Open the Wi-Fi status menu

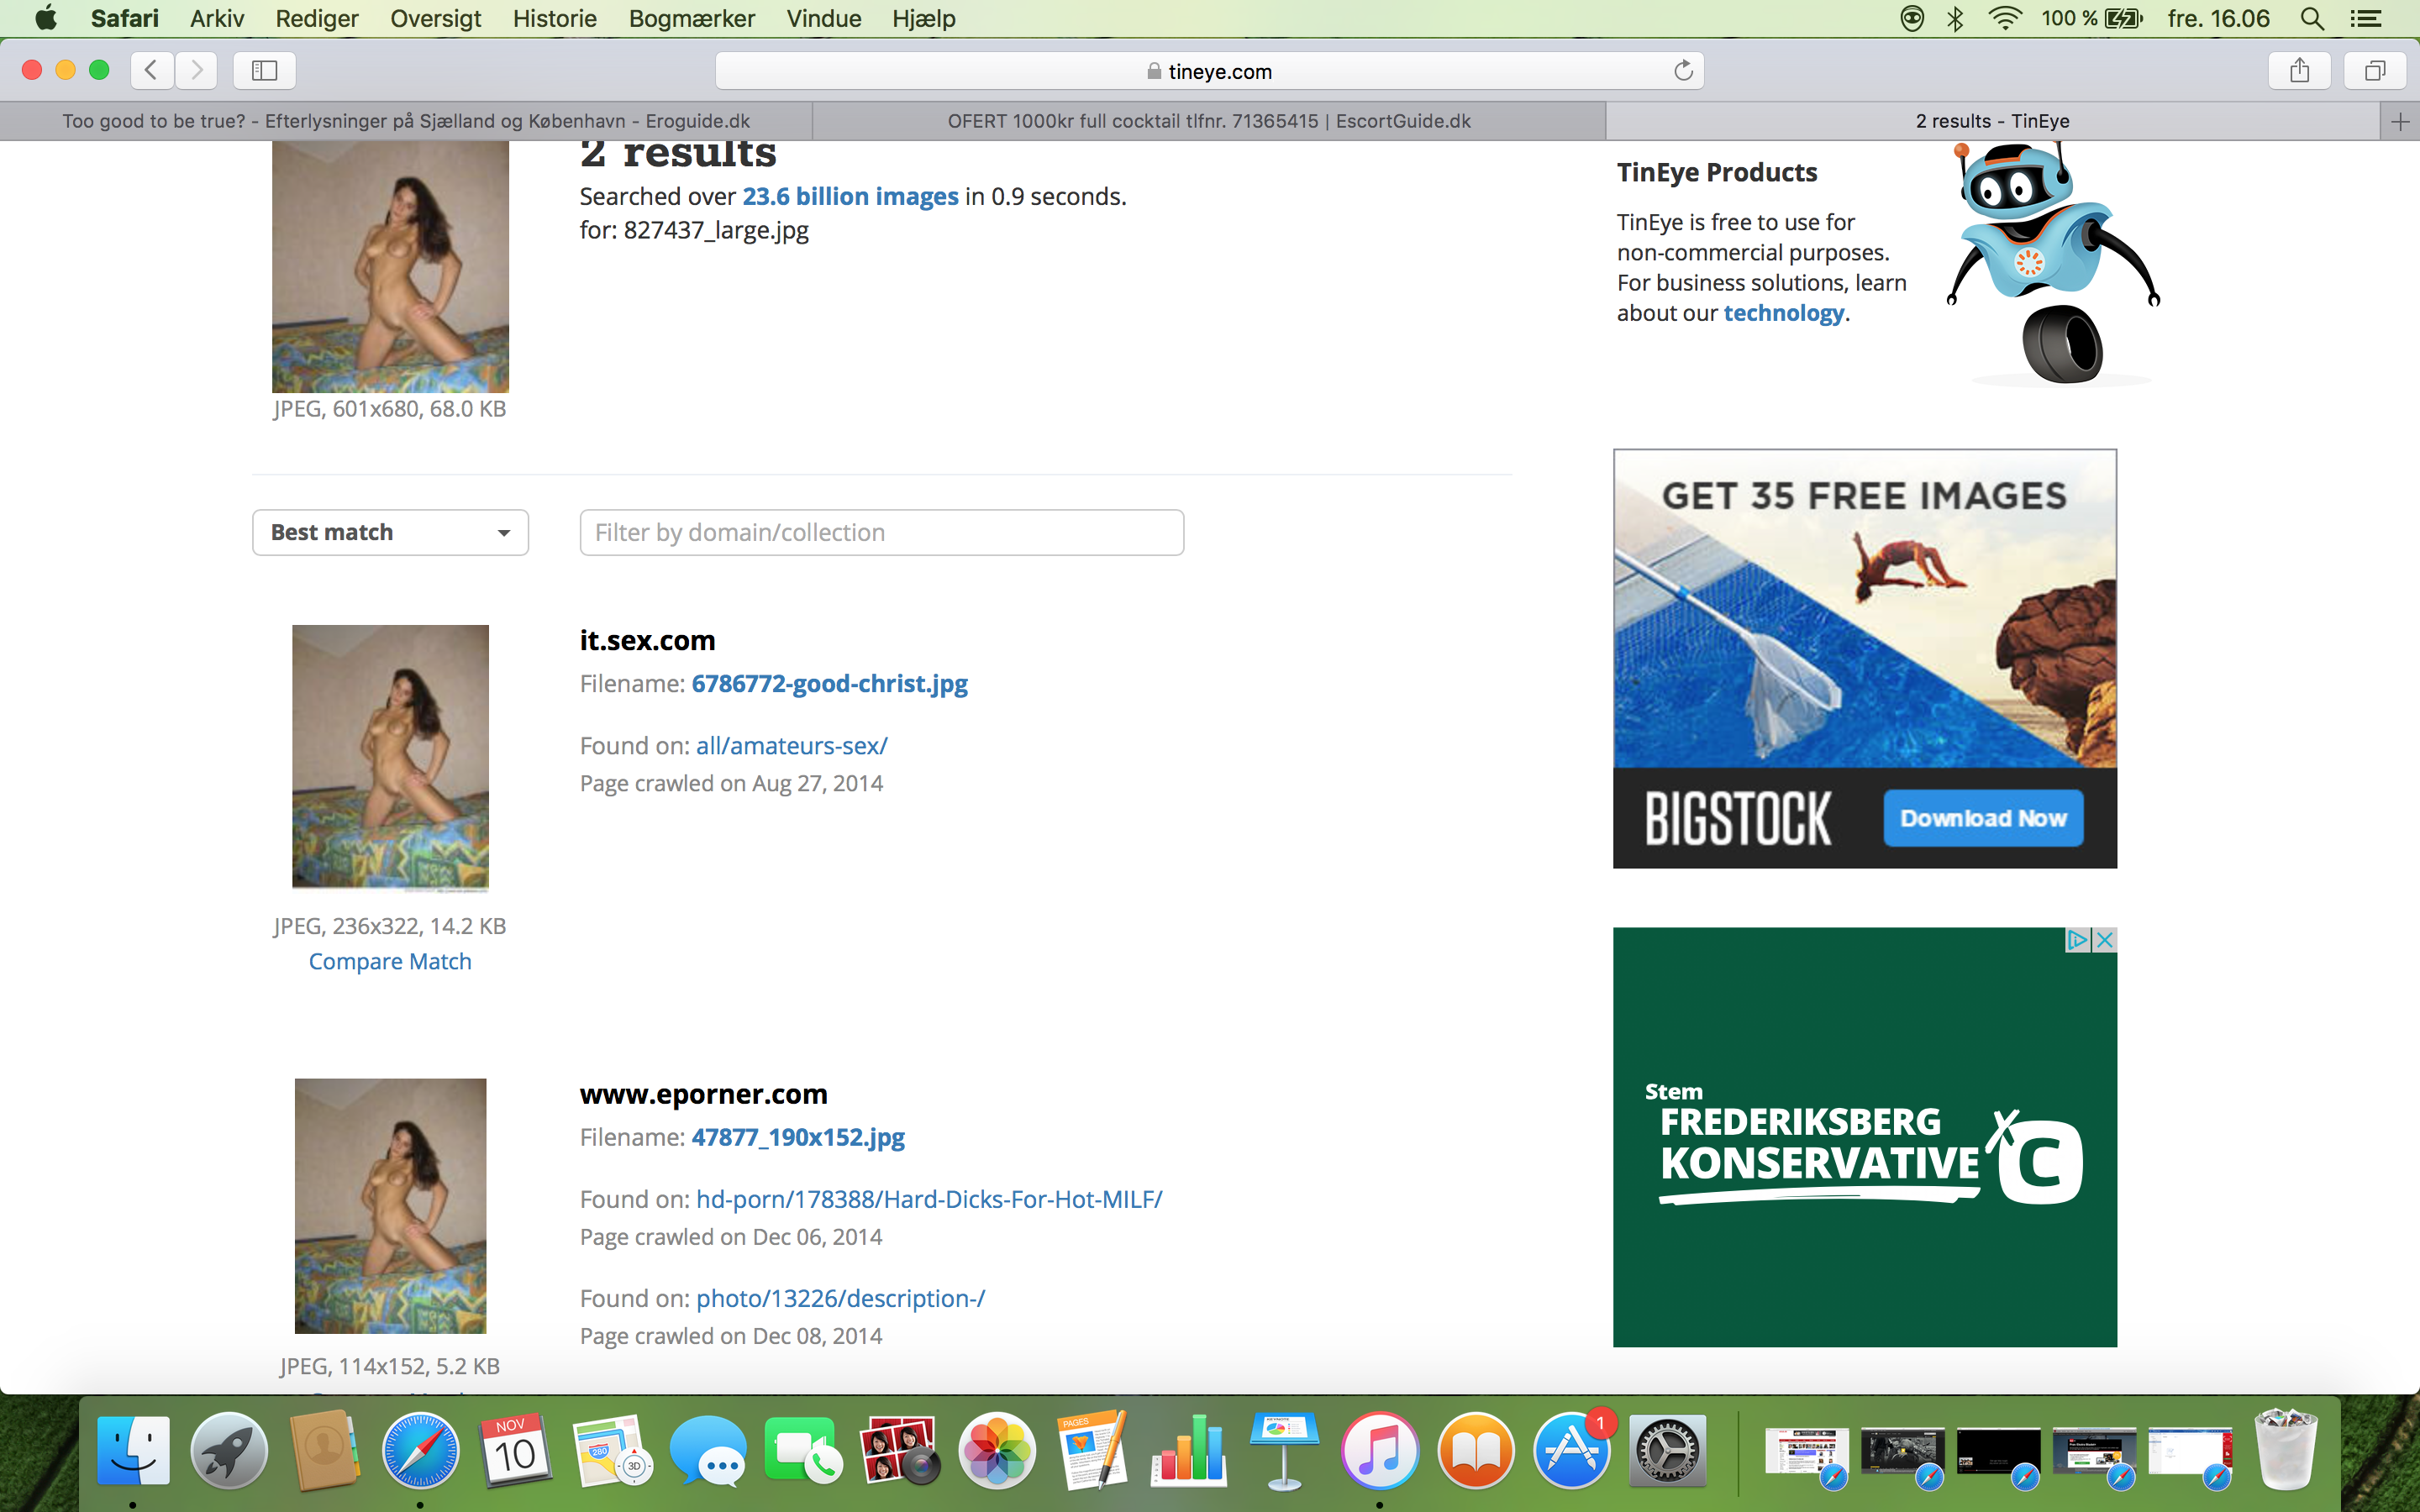click(x=2004, y=18)
